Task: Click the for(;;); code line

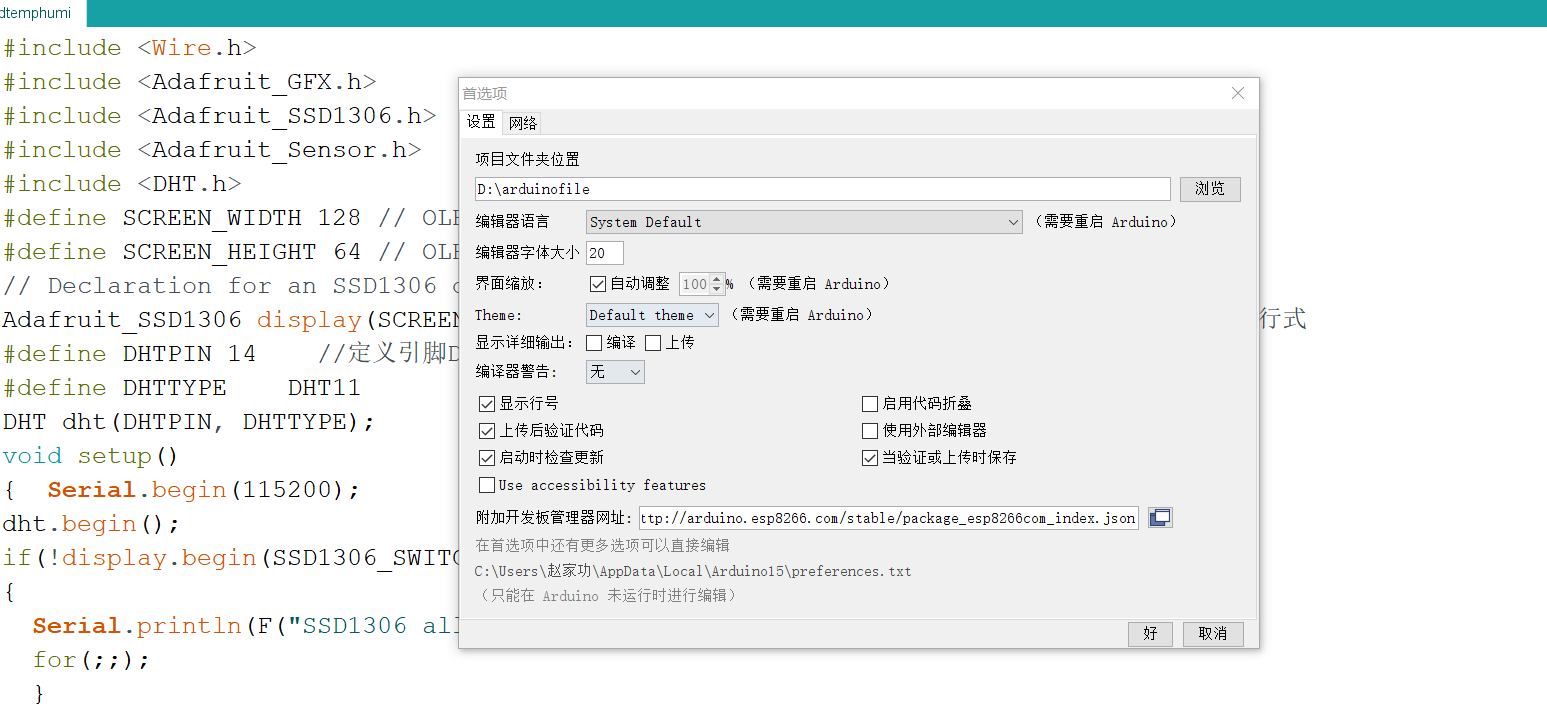Action: point(91,660)
